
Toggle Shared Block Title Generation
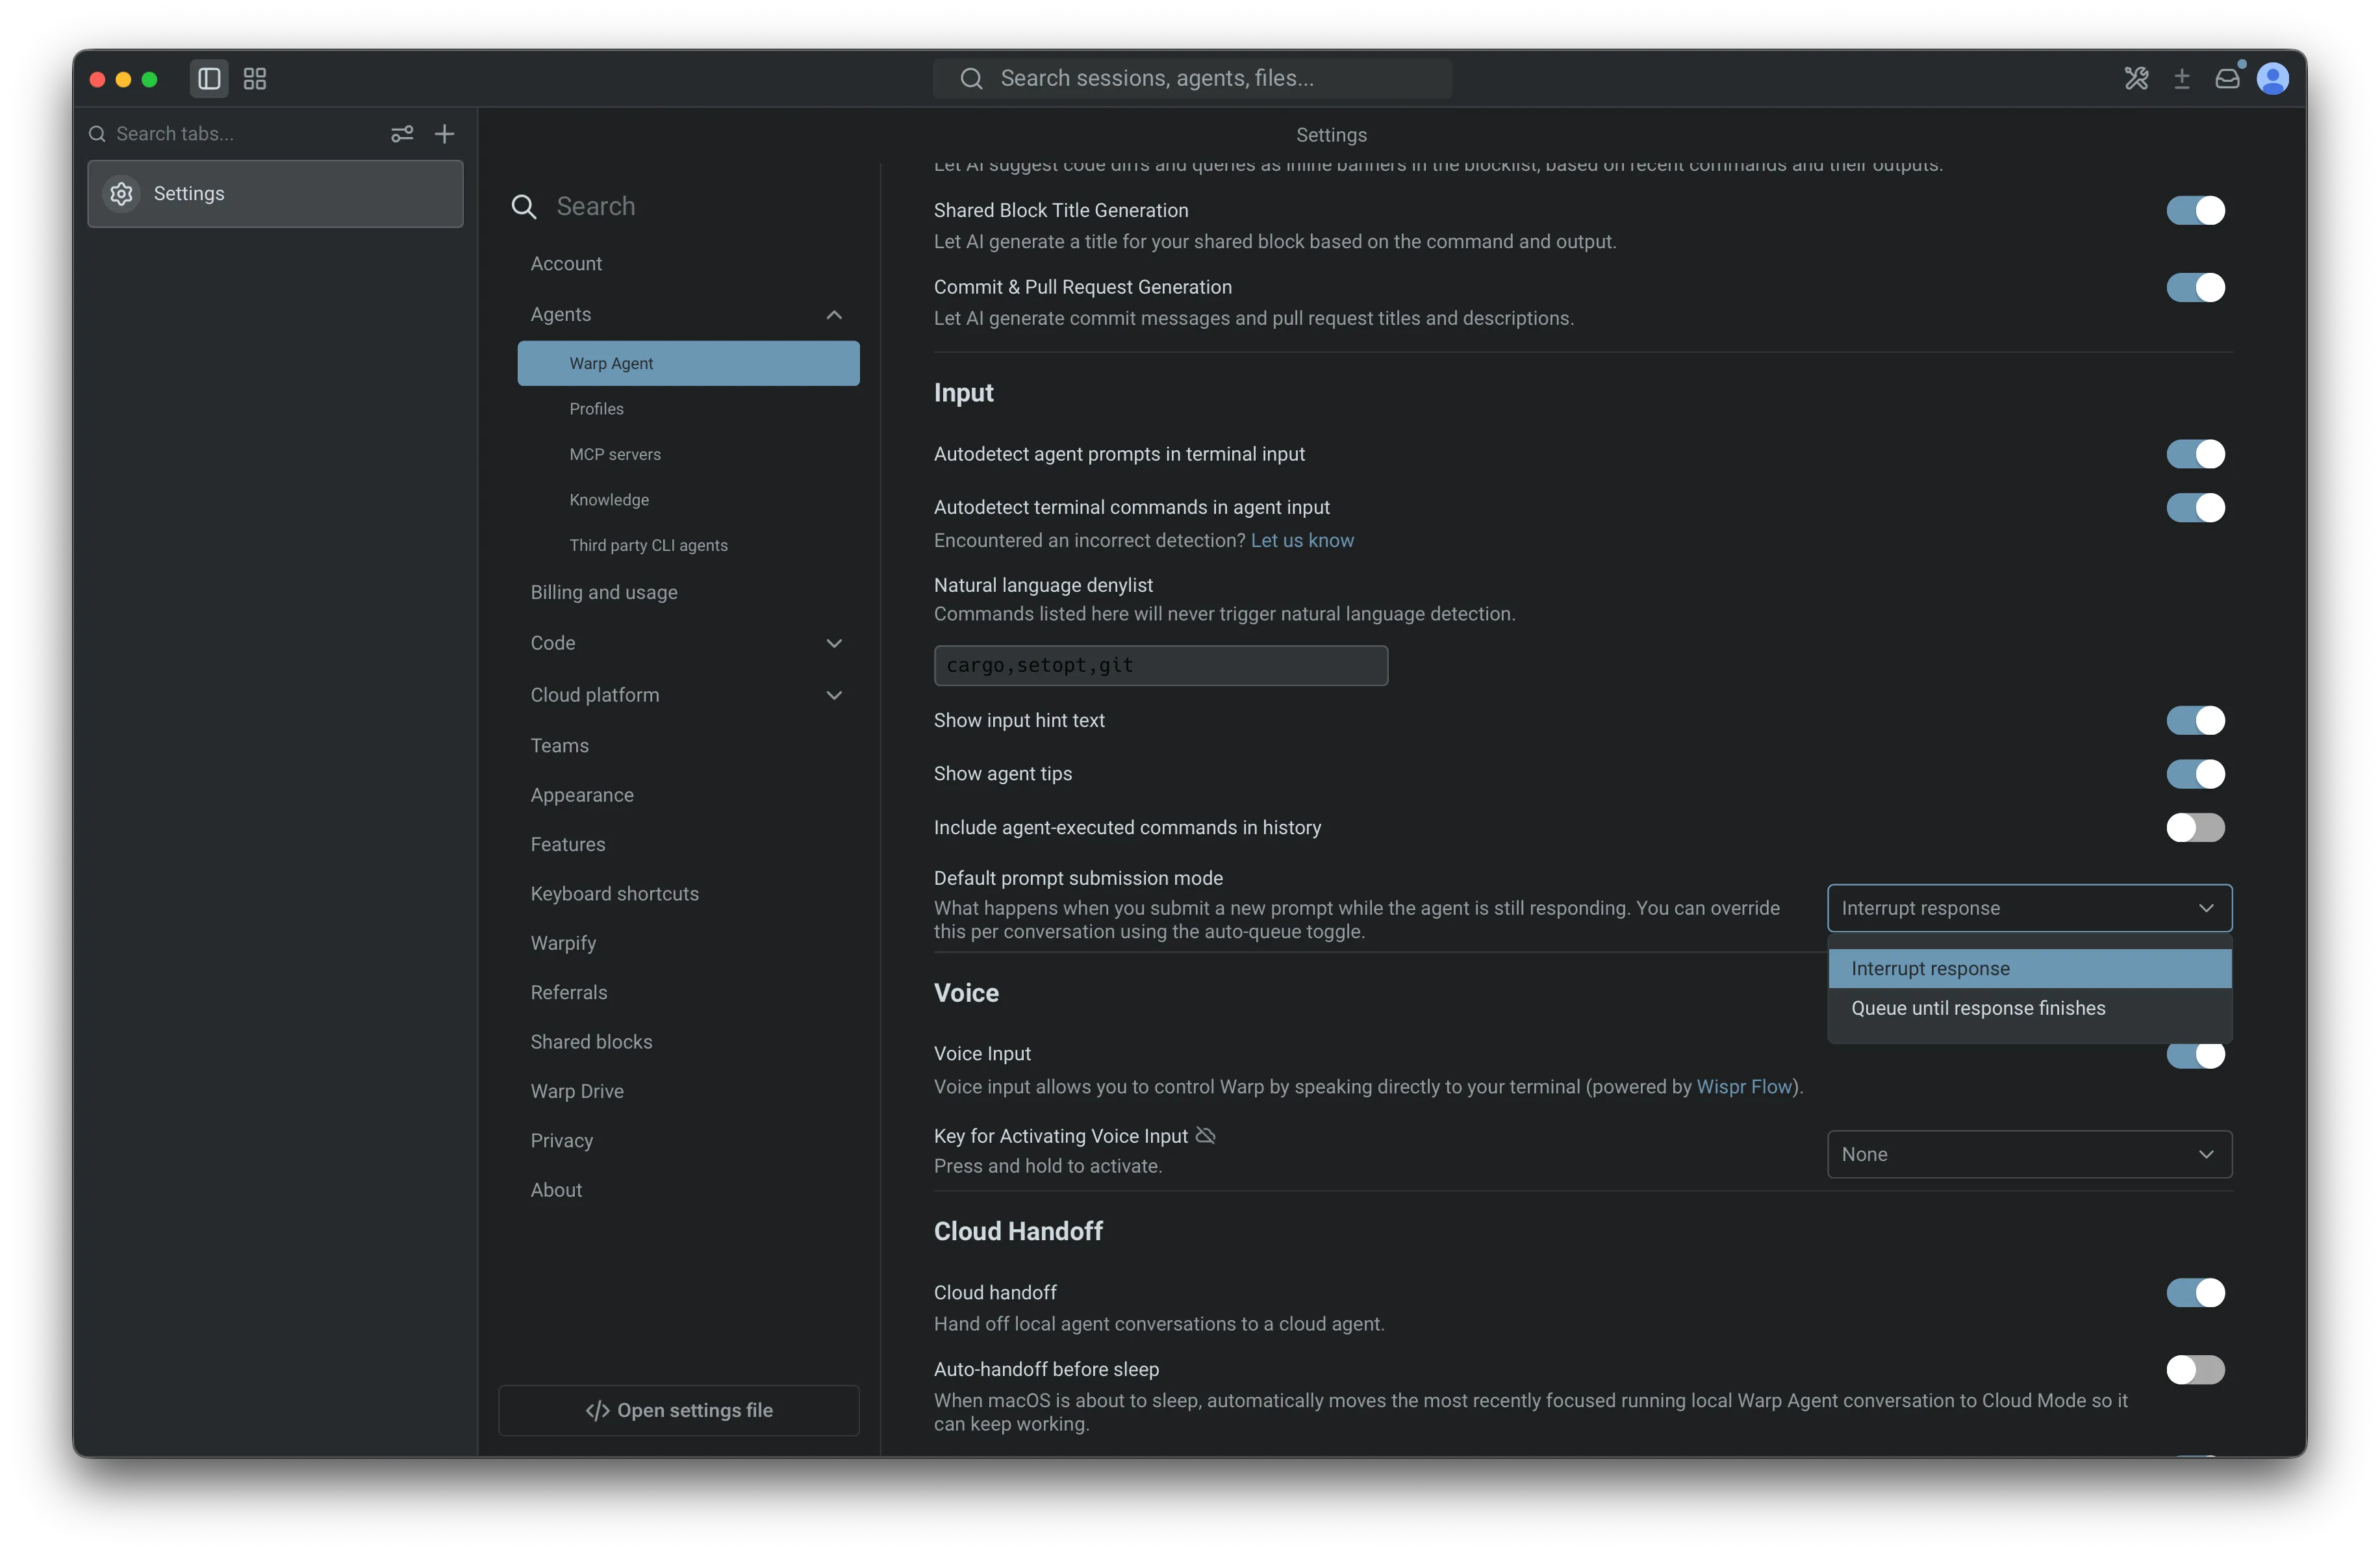coord(2195,210)
